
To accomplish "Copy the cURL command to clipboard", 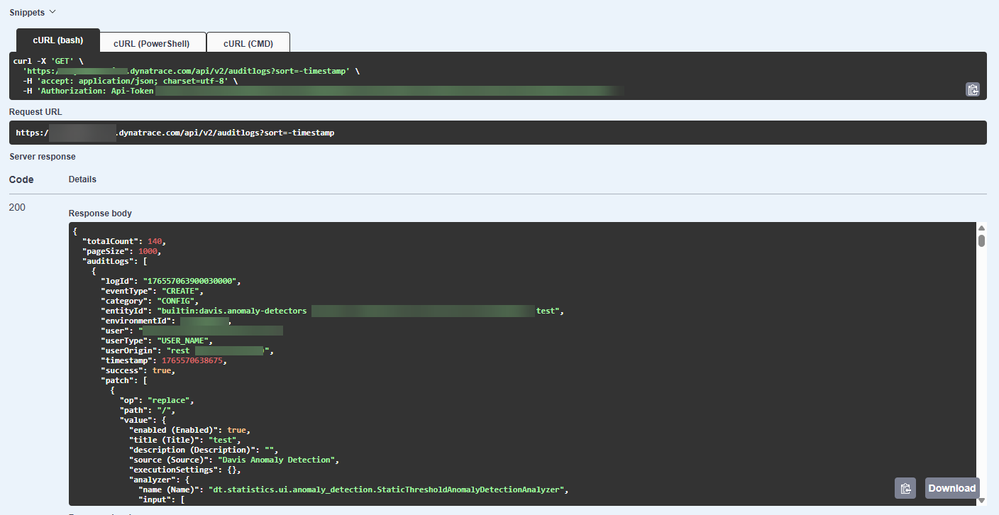I will tap(972, 90).
